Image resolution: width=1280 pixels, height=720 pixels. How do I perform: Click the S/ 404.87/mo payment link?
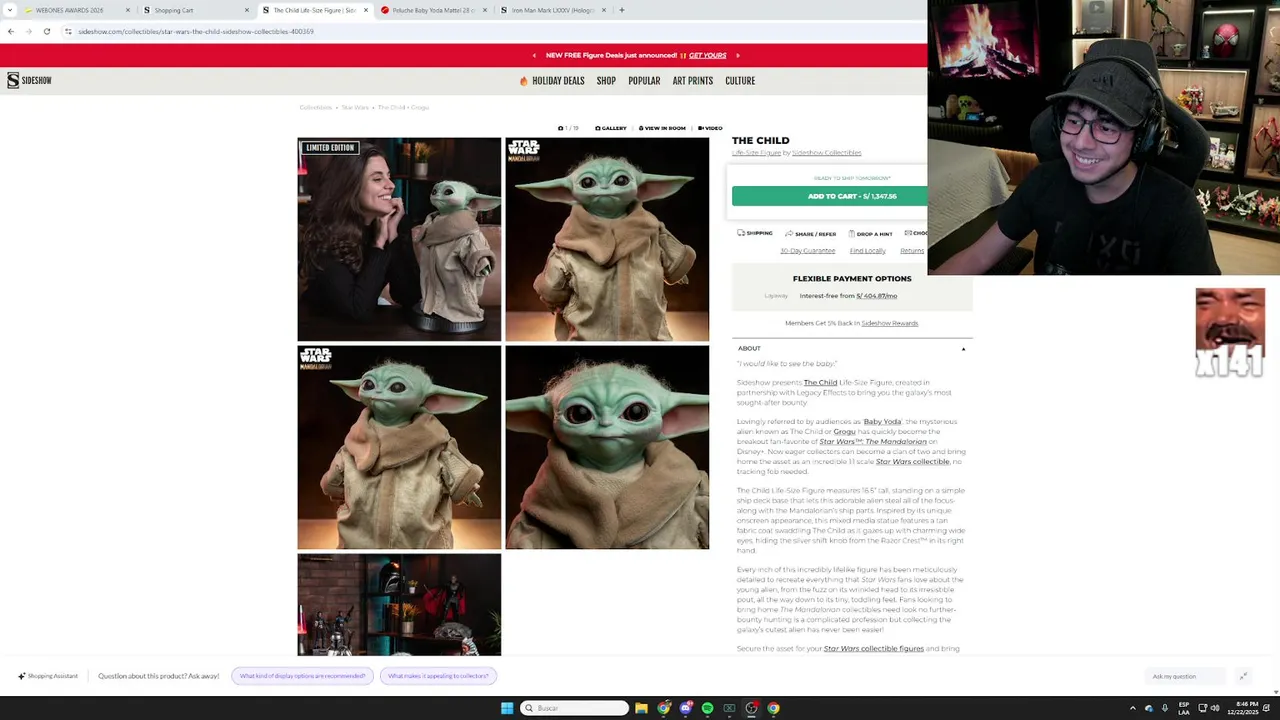click(877, 296)
